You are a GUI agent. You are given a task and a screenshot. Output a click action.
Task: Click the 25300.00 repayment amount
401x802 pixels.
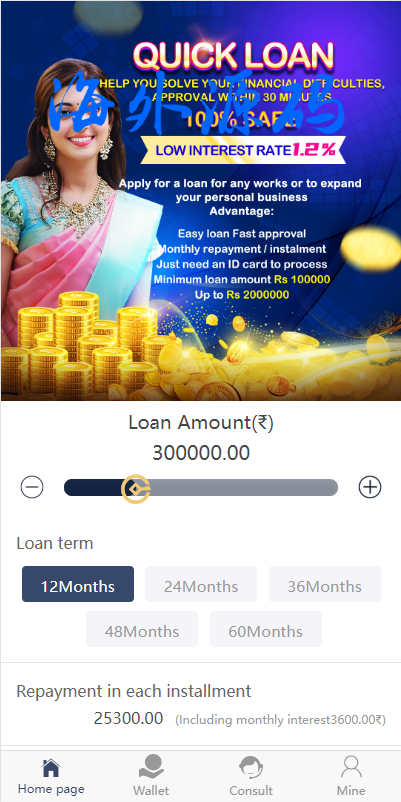[128, 718]
